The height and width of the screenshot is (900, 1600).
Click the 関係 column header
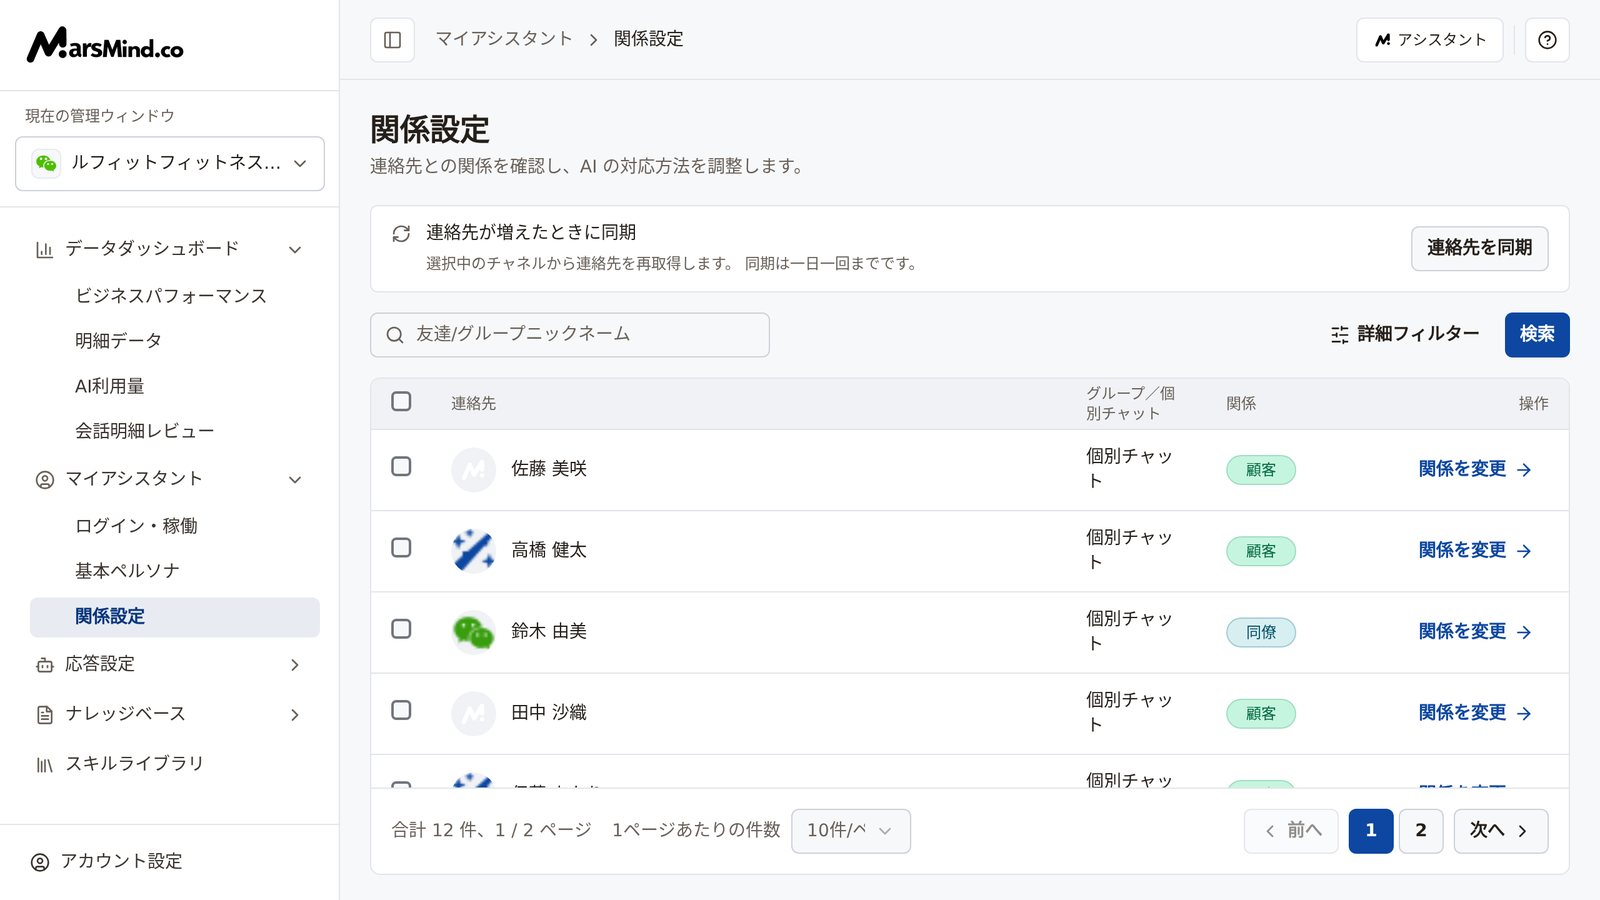tap(1241, 404)
